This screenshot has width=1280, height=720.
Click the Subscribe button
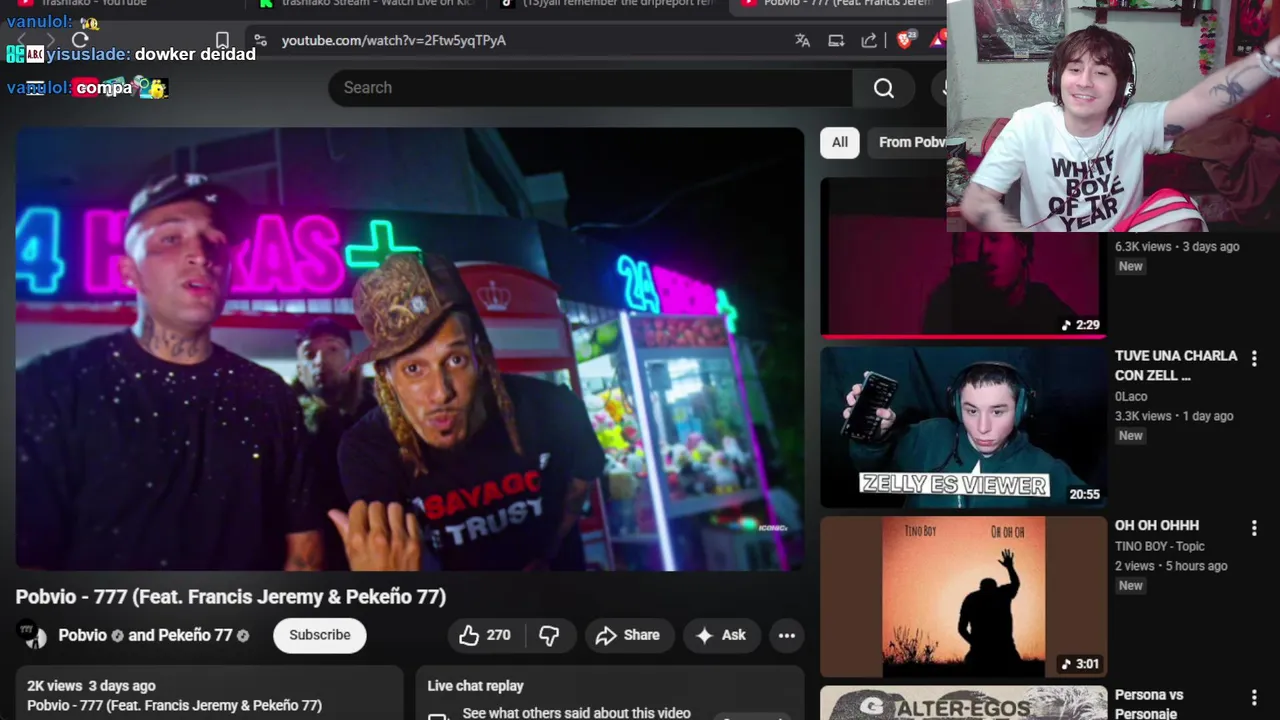pyautogui.click(x=320, y=635)
